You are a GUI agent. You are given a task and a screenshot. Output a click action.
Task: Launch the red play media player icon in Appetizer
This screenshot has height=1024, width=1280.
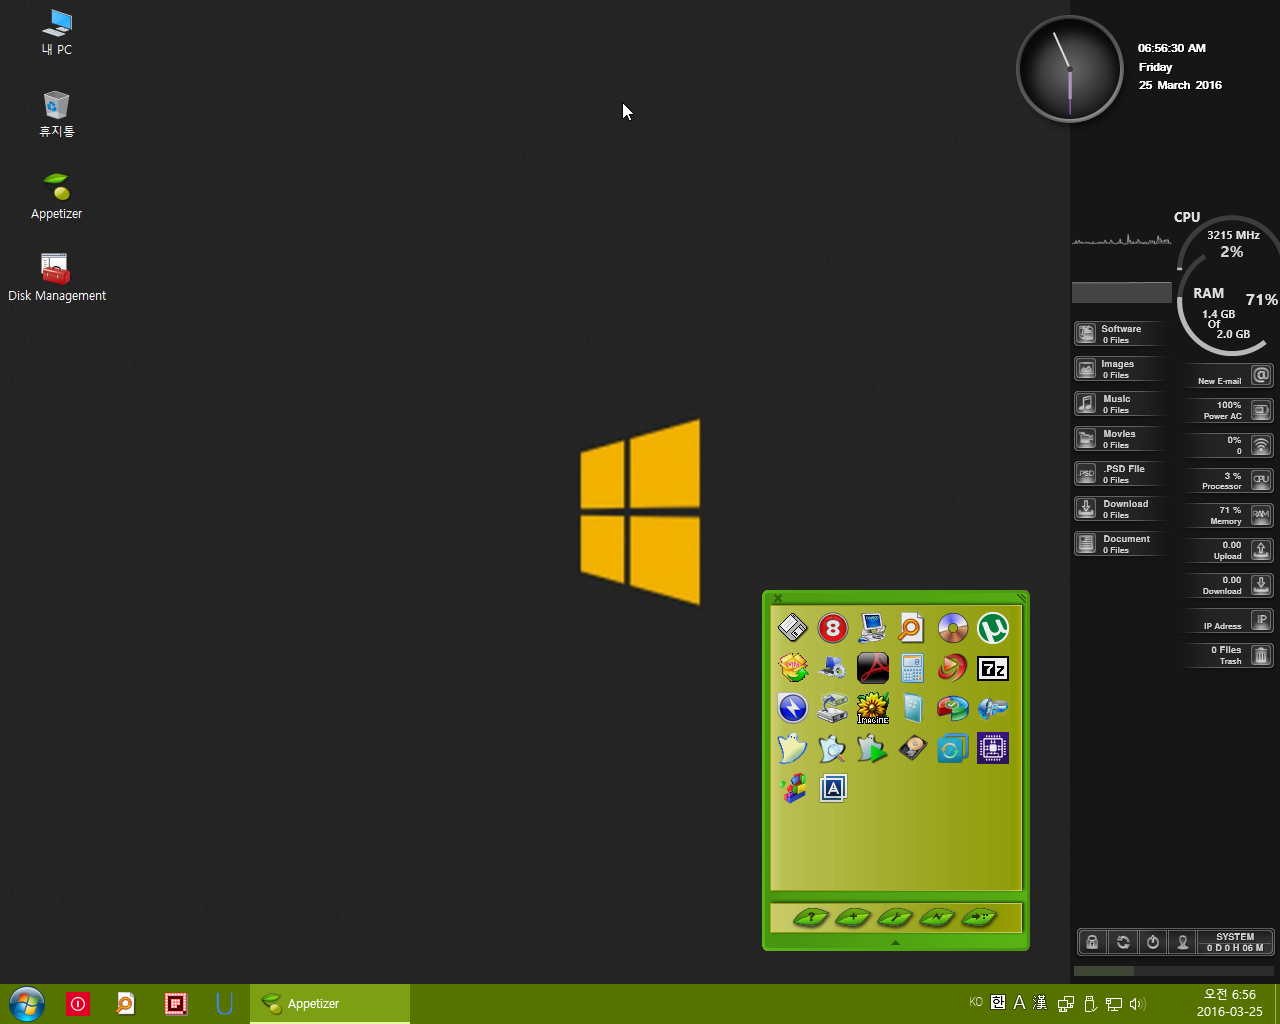[x=953, y=668]
